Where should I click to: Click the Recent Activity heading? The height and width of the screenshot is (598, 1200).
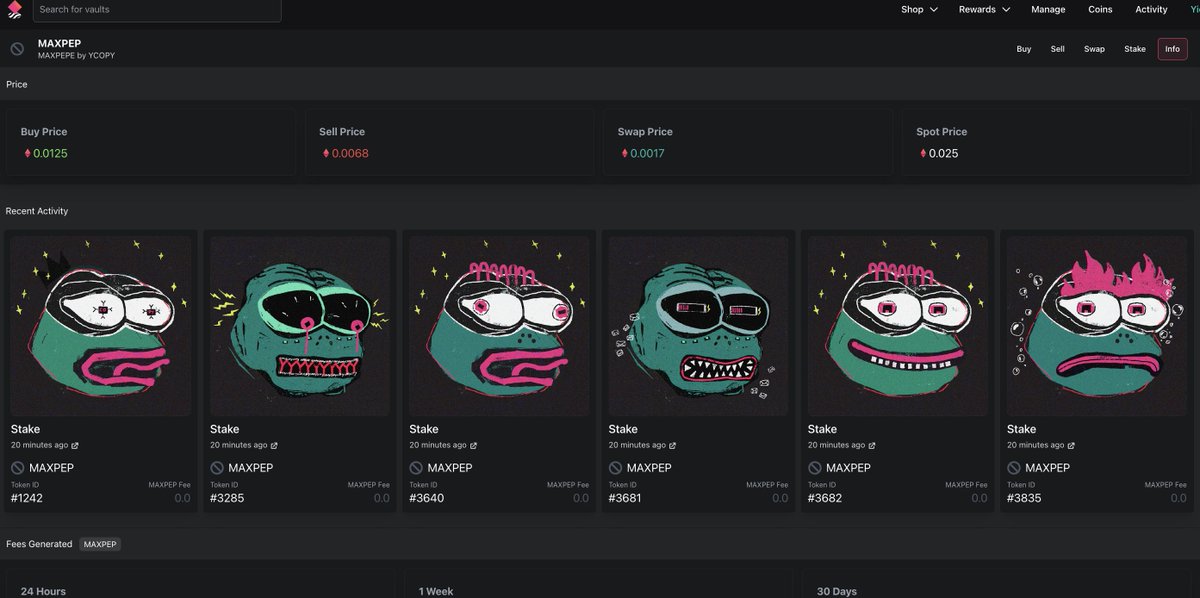point(37,211)
